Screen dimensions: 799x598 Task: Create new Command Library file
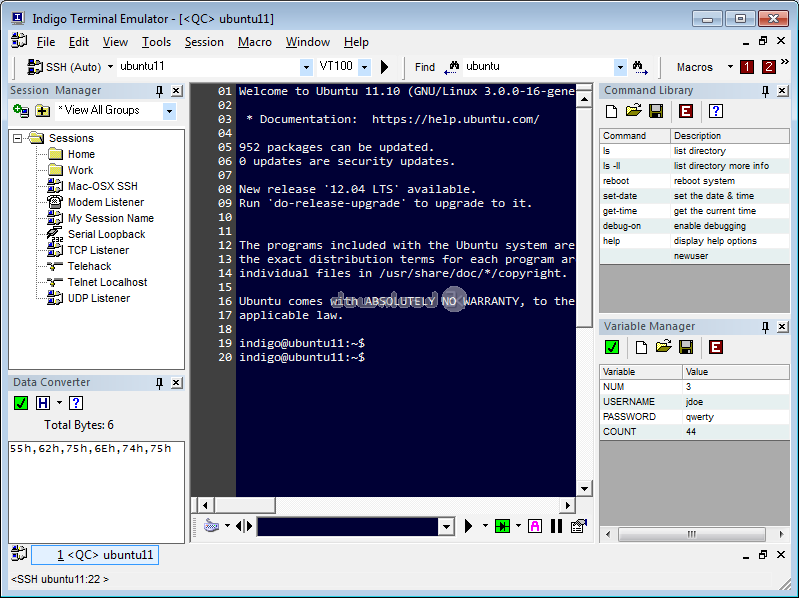tap(611, 111)
